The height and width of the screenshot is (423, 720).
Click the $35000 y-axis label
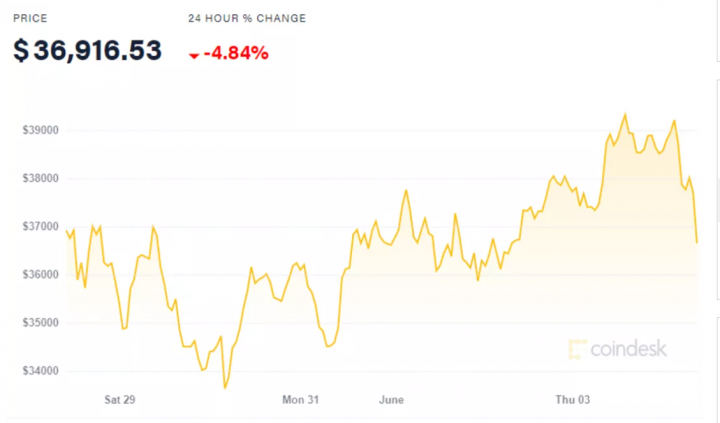41,323
